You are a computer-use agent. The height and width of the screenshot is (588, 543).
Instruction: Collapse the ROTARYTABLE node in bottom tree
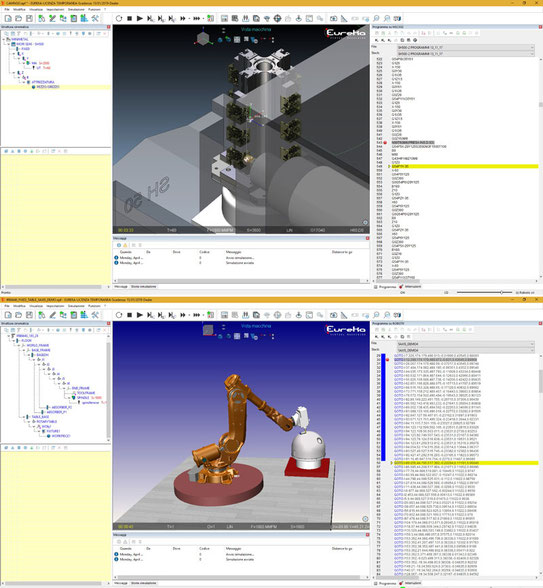coord(28,422)
